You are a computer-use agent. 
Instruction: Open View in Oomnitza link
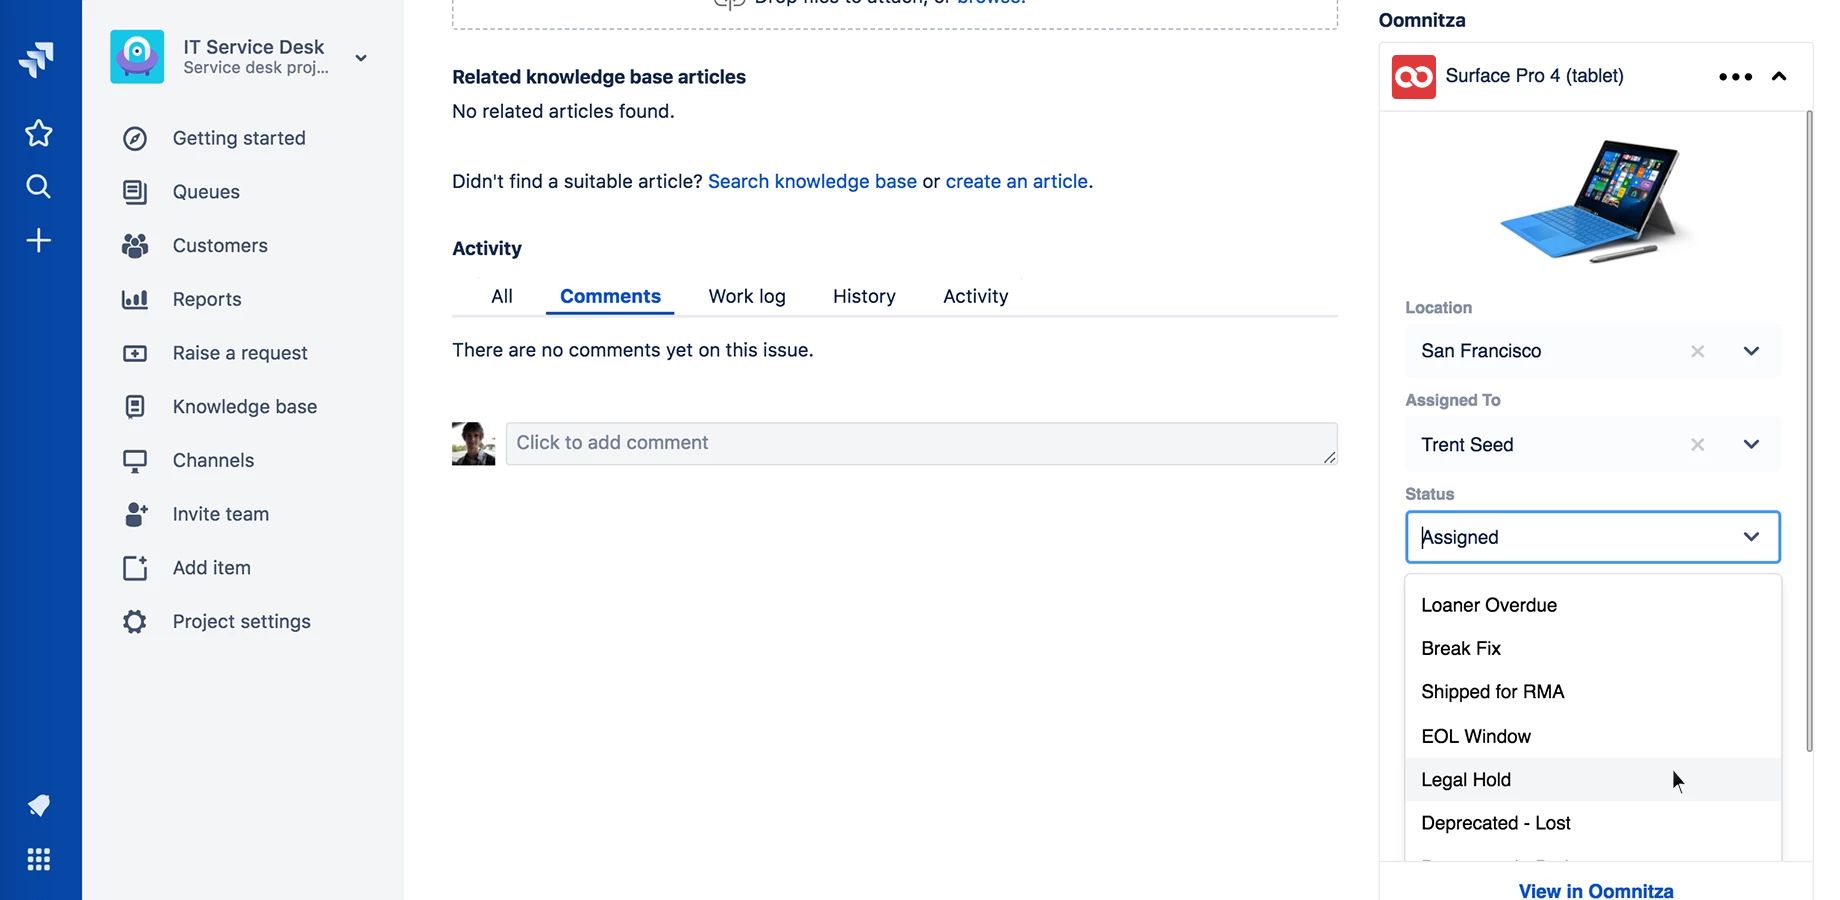pyautogui.click(x=1596, y=890)
